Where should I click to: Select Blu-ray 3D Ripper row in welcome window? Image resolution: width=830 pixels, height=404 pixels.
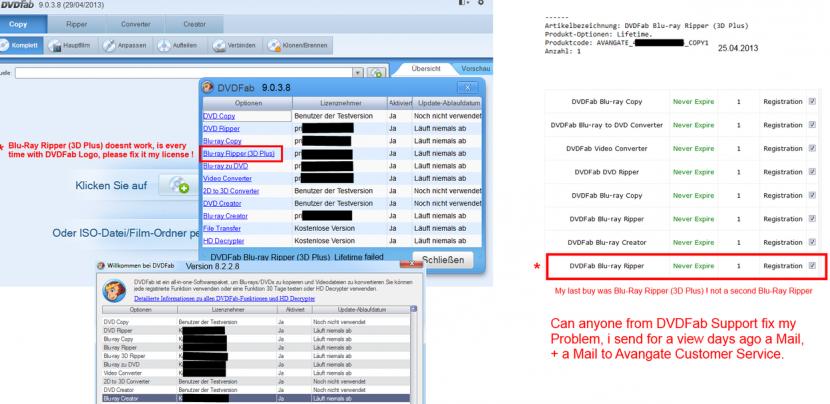256,356
